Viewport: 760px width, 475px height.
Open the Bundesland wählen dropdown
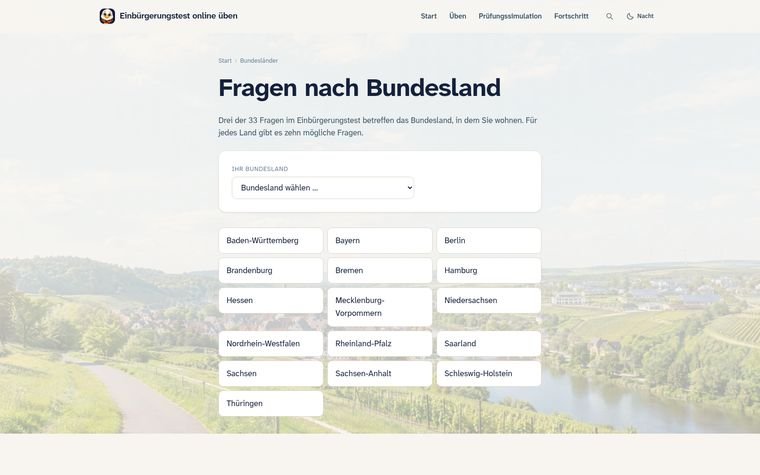point(323,188)
